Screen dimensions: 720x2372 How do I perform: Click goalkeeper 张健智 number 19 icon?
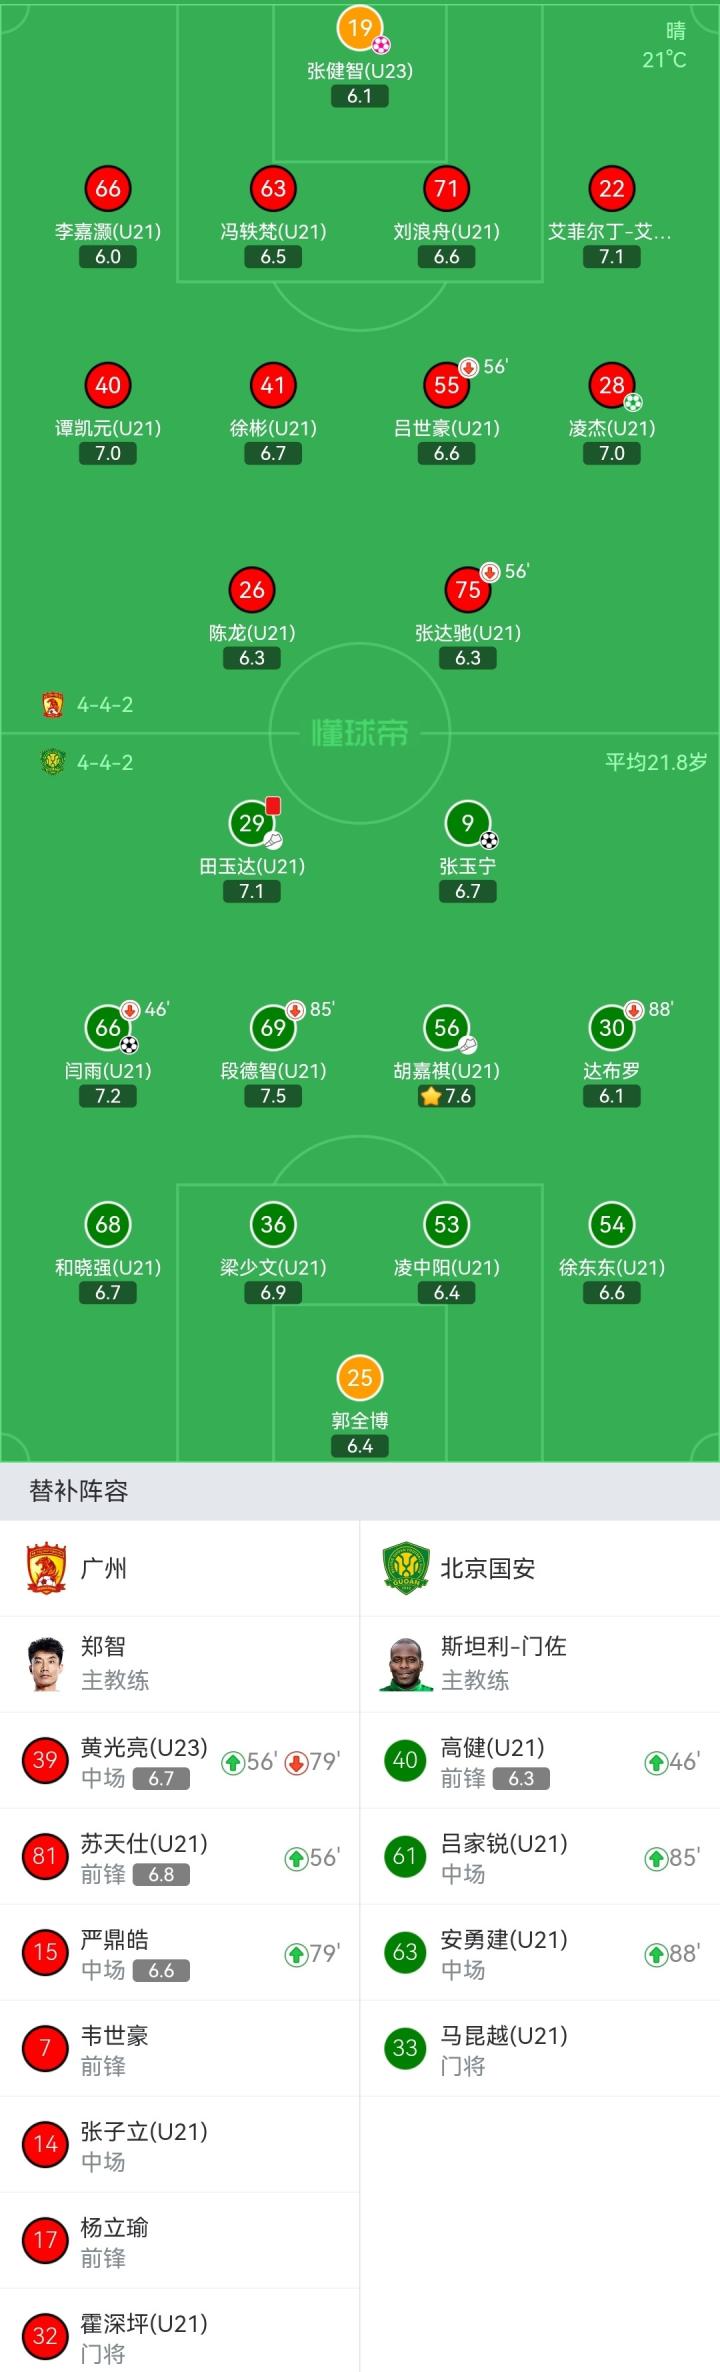click(x=359, y=29)
